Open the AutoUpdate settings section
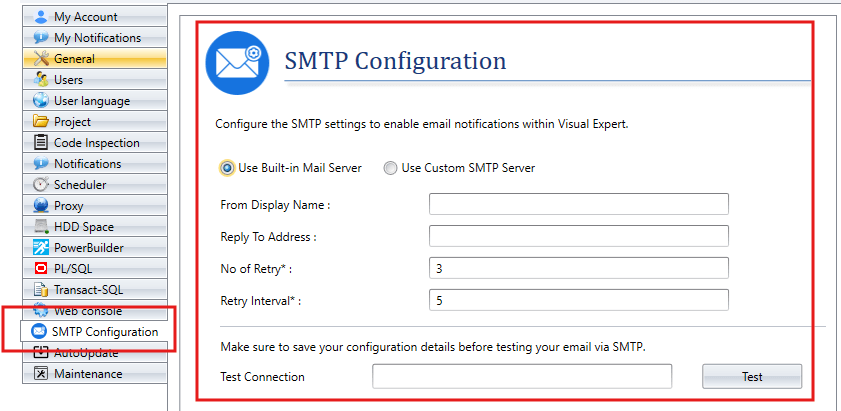 [95, 353]
